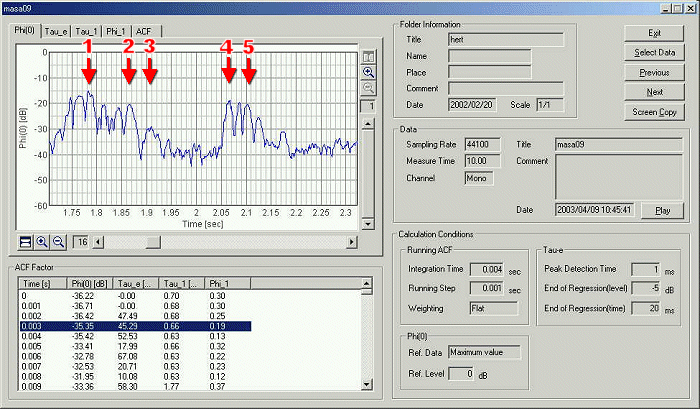Click the Folder Information Place field
Viewport: 700px width, 409px height.
click(x=490, y=72)
